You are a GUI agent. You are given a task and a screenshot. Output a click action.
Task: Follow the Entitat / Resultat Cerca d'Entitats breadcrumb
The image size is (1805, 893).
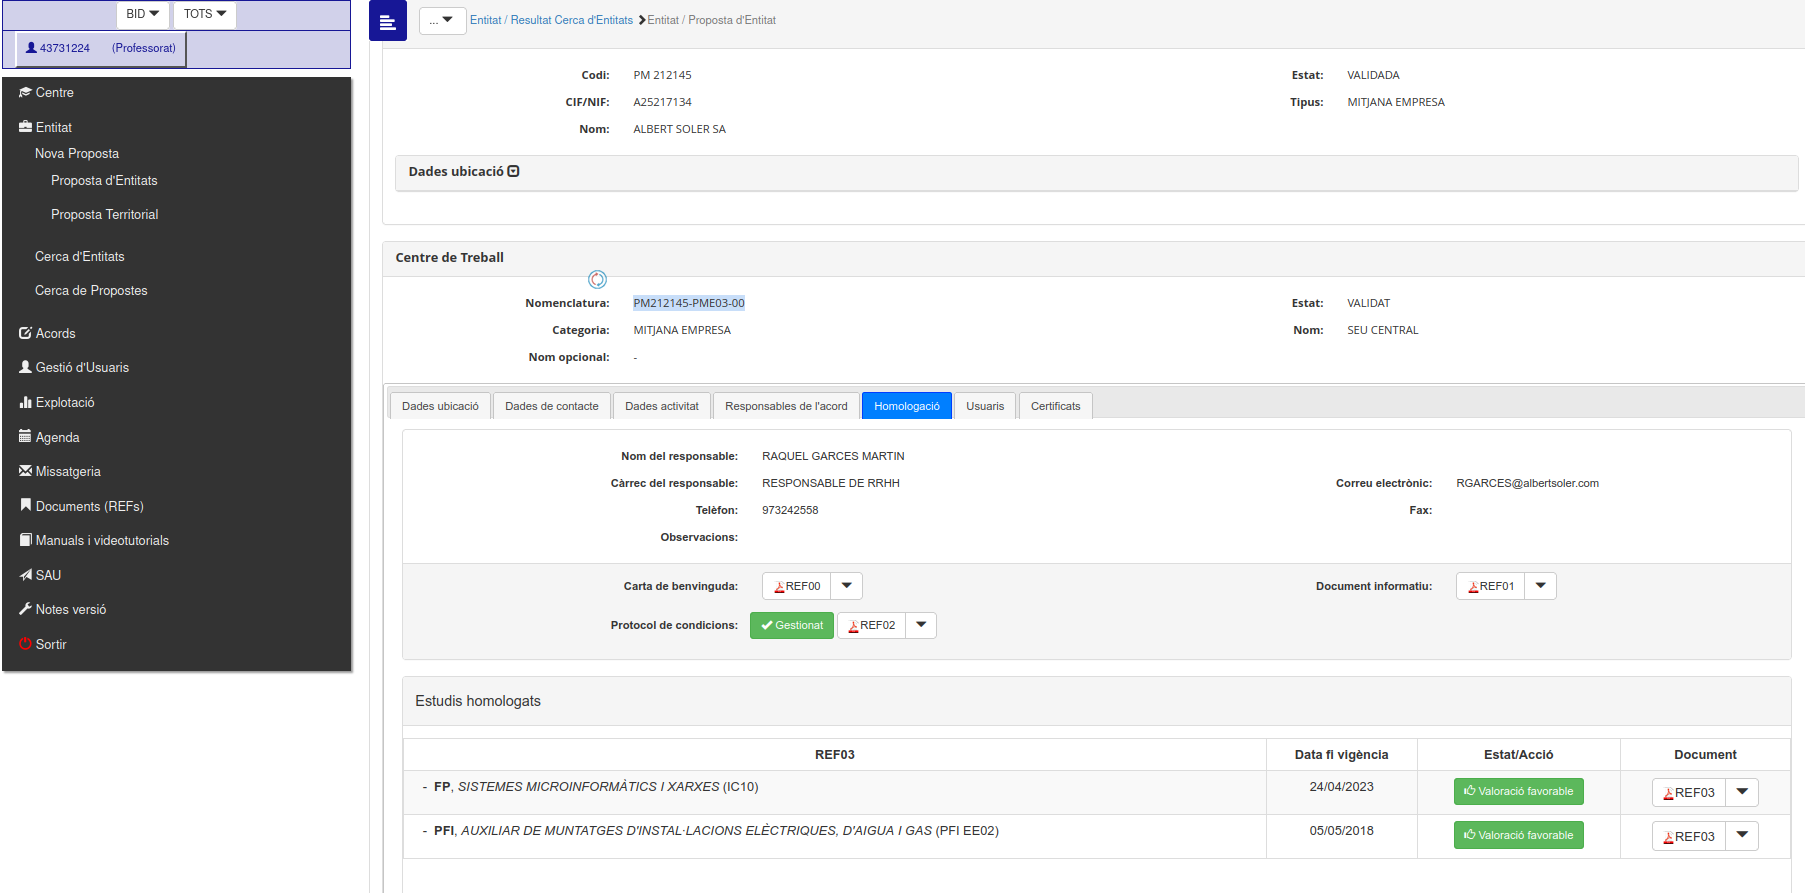point(551,20)
